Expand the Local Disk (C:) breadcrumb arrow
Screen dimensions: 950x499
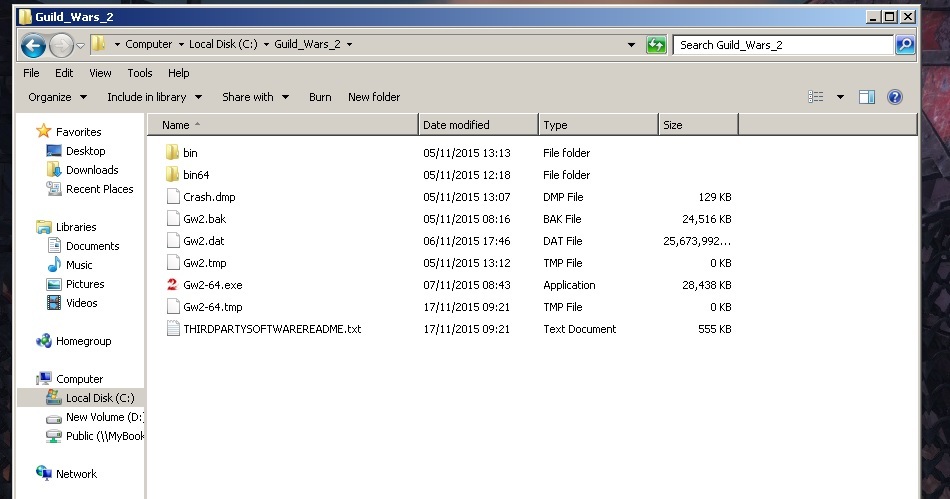[266, 45]
